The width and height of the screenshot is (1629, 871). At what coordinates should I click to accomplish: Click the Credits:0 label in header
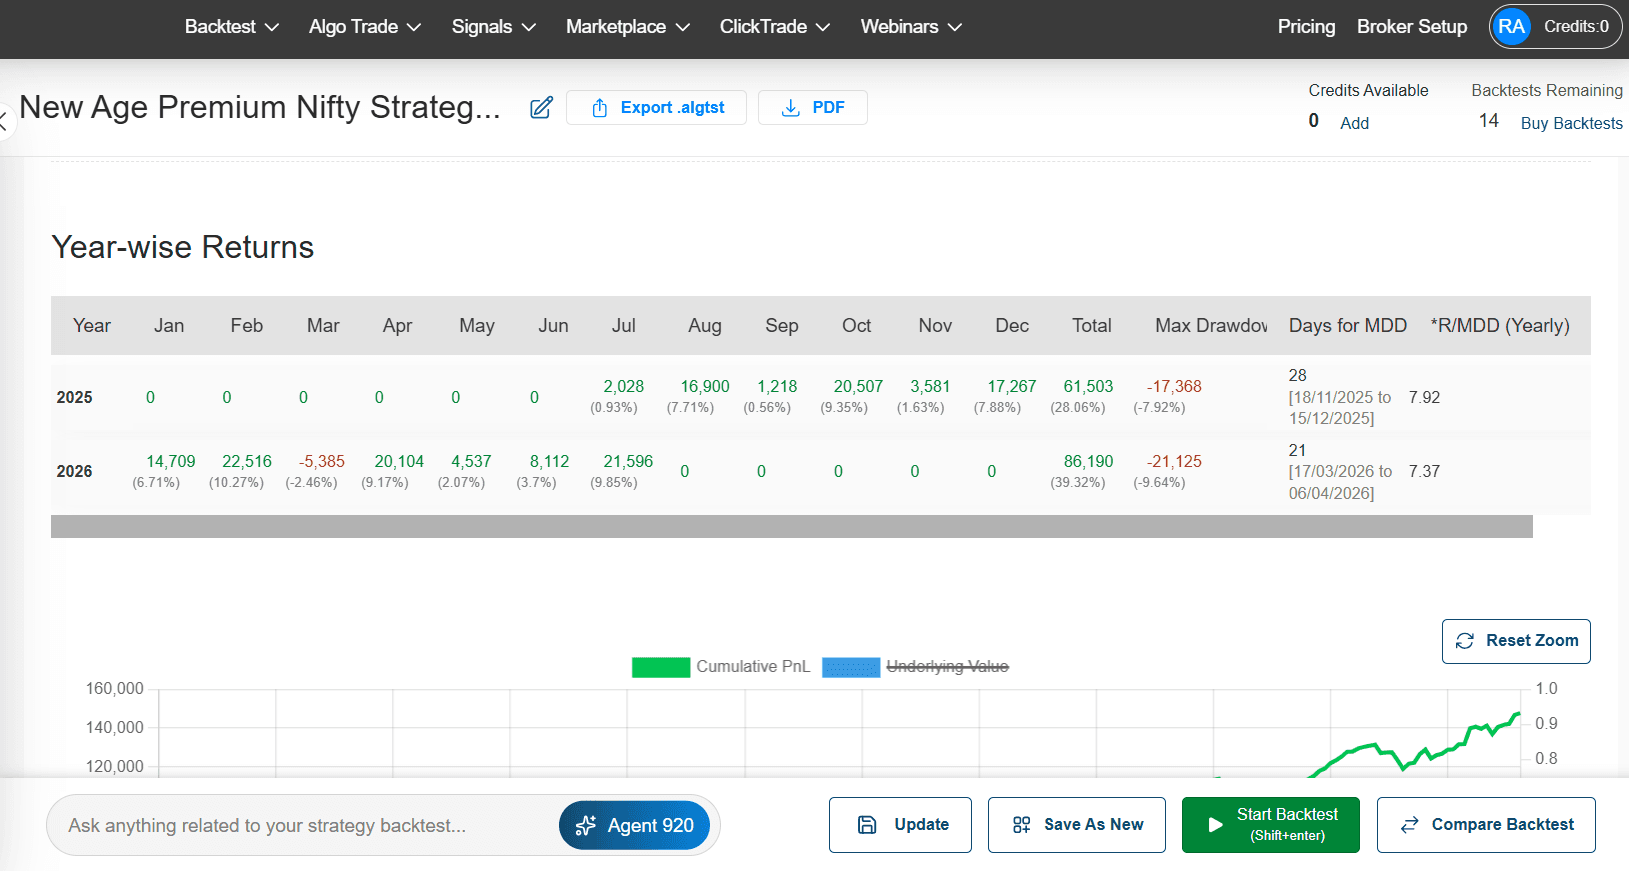[x=1576, y=27]
